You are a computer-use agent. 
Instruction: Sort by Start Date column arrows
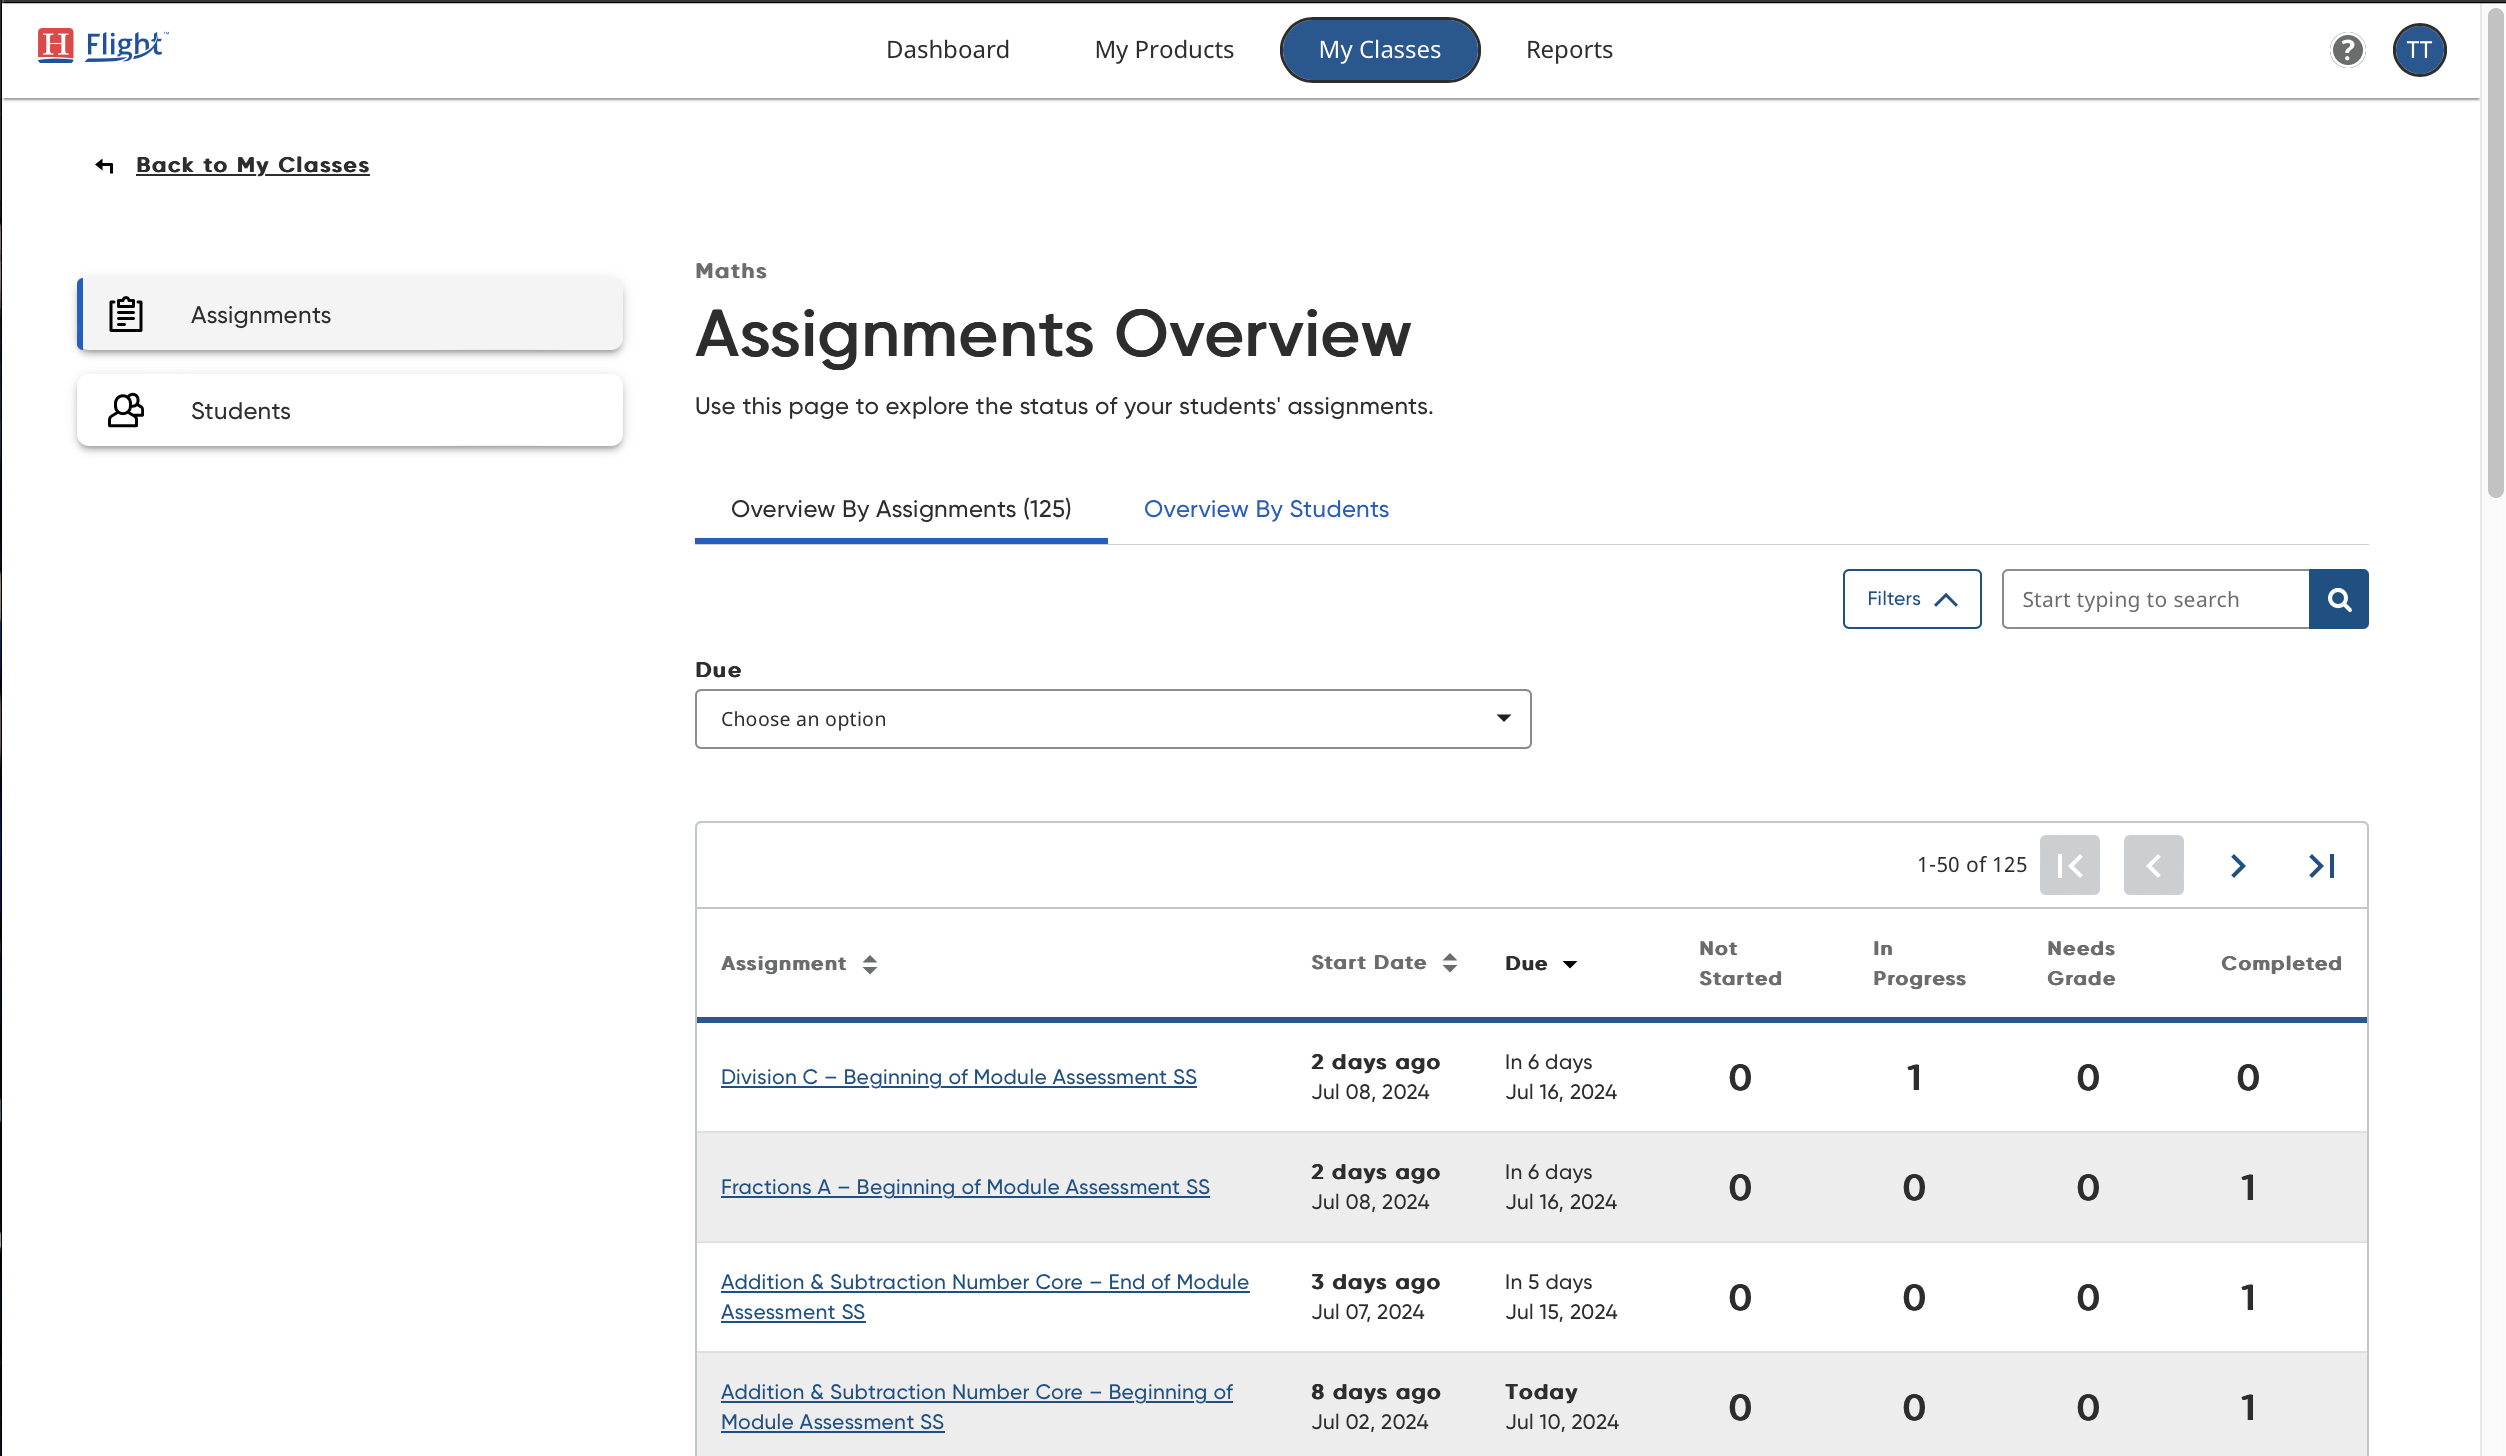(1450, 962)
